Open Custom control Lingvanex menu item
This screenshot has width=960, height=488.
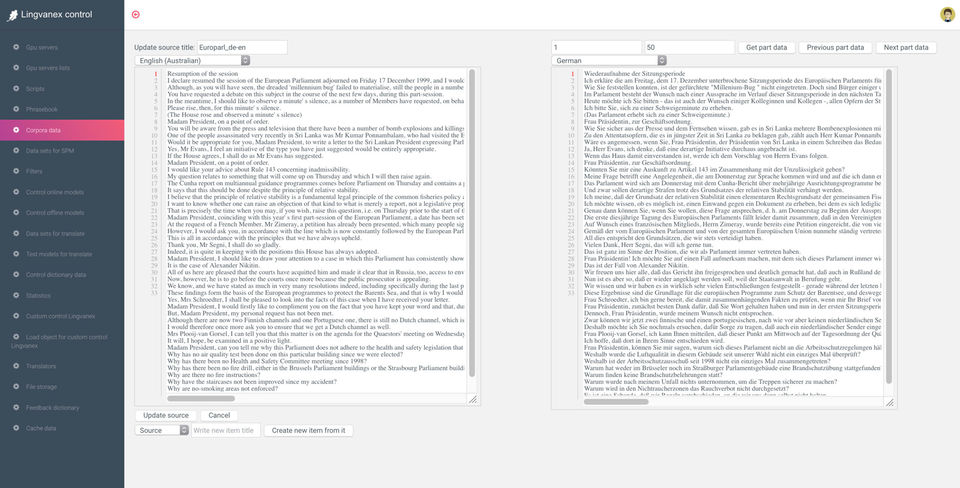point(62,317)
